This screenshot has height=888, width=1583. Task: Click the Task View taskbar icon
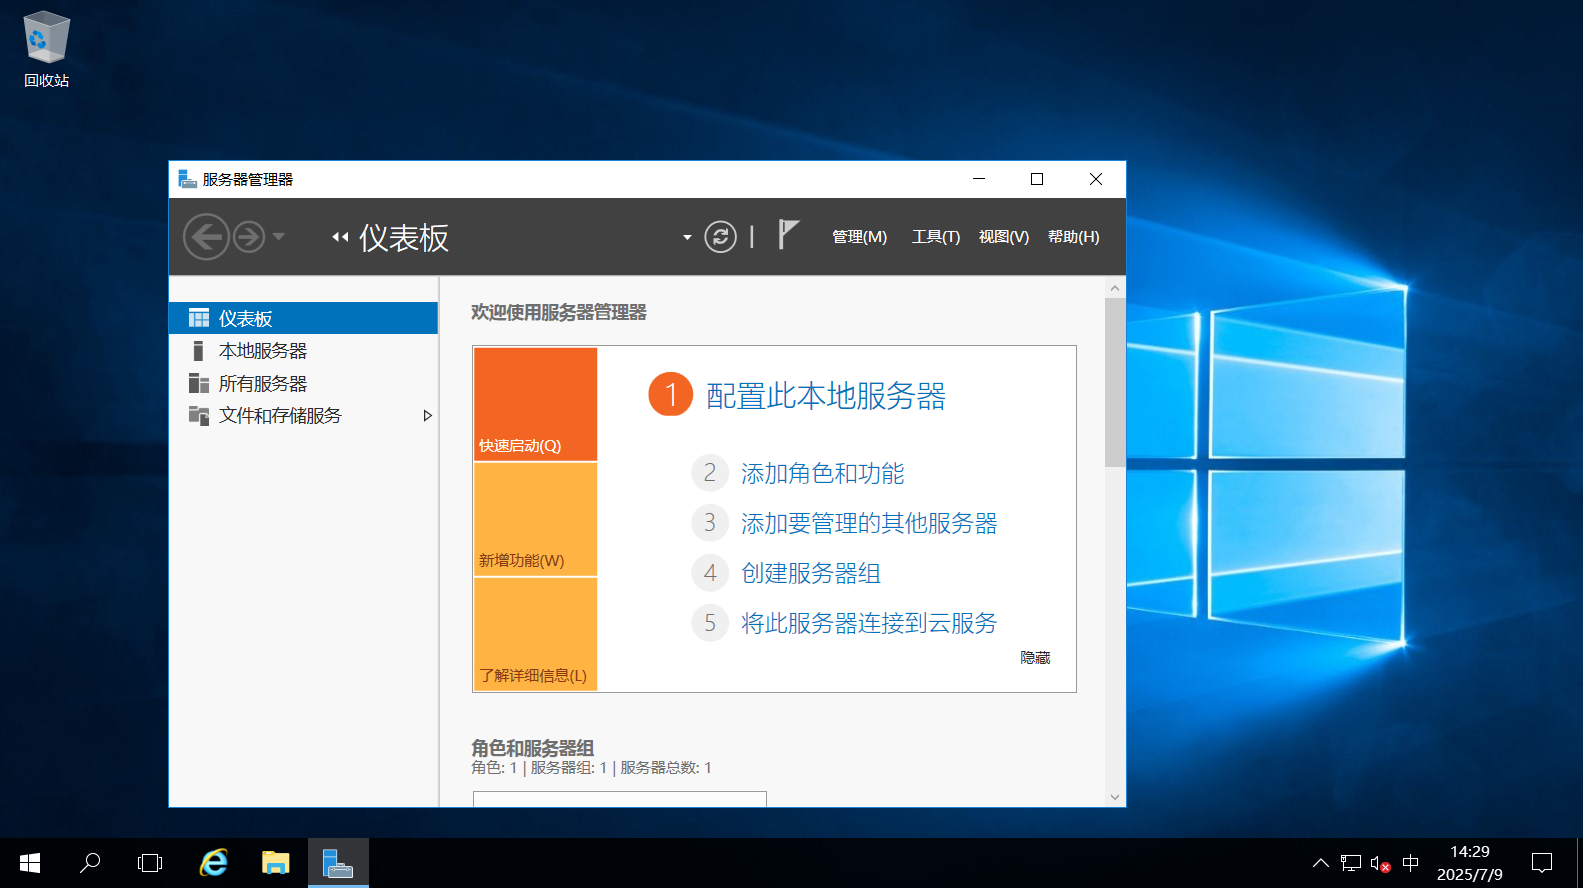pos(150,862)
